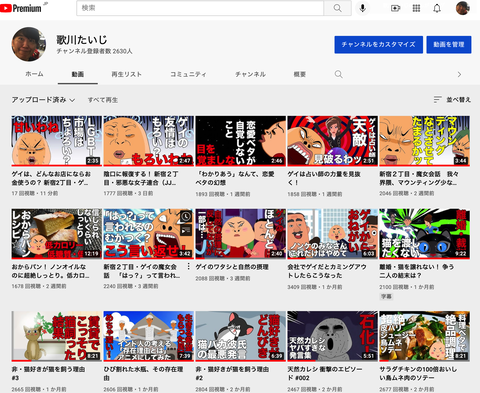Image resolution: width=480 pixels, height=393 pixels.
Task: Open the 恋愛ベタが自覚しないこと thumbnail
Action: click(x=240, y=141)
